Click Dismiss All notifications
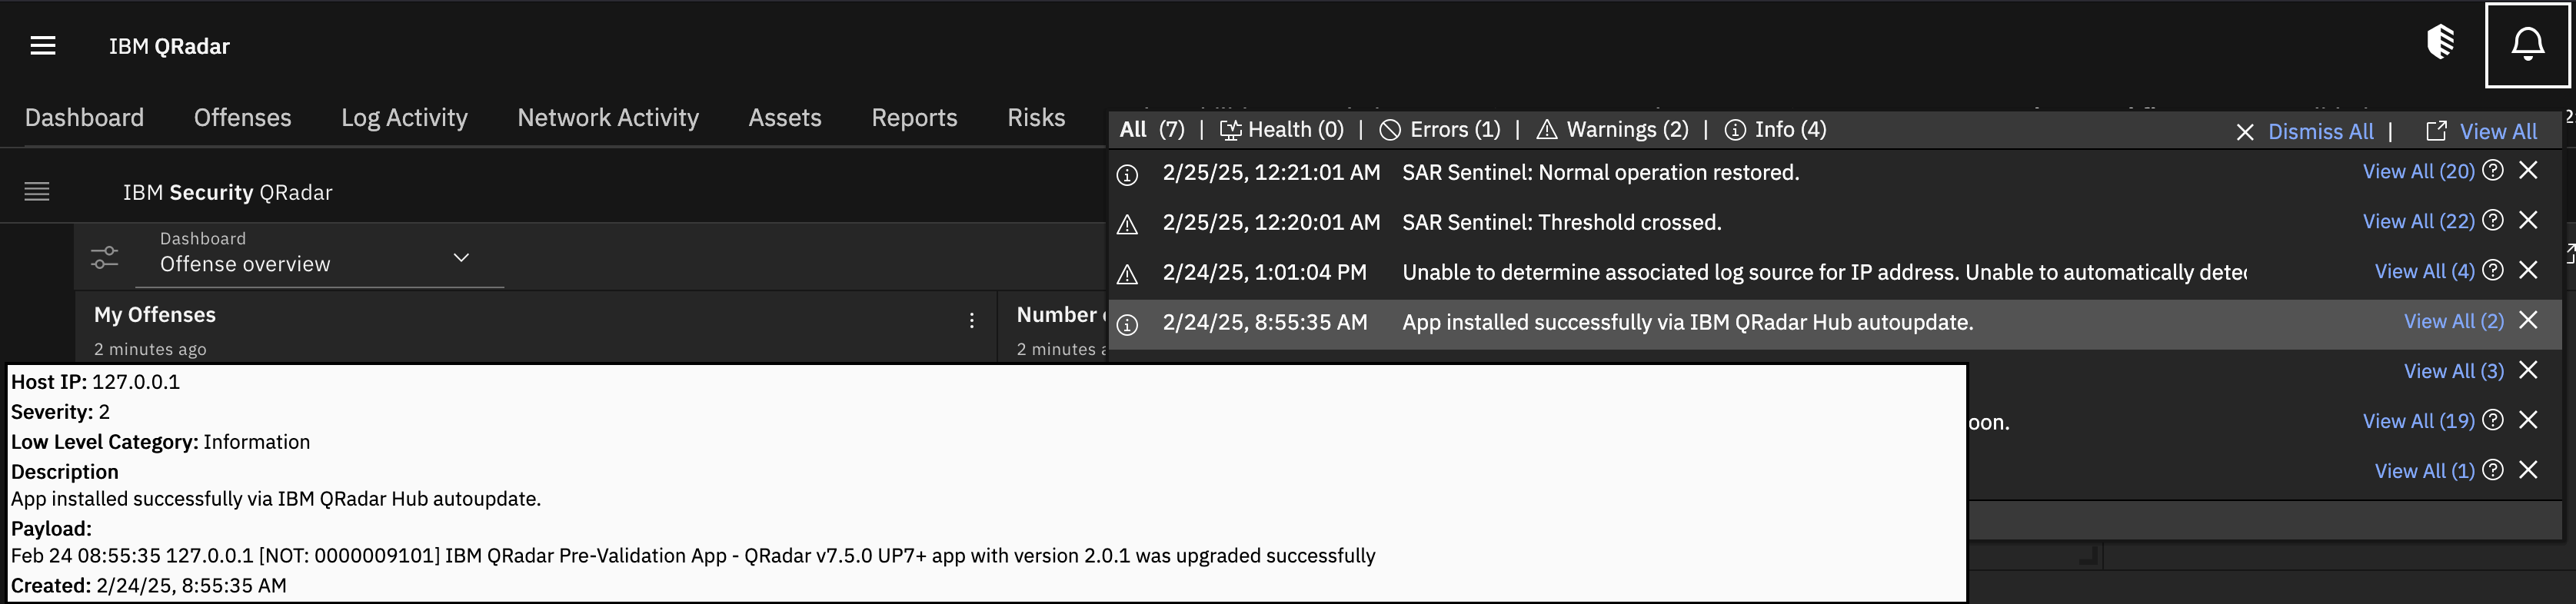Viewport: 2576px width, 604px height. coord(2319,132)
